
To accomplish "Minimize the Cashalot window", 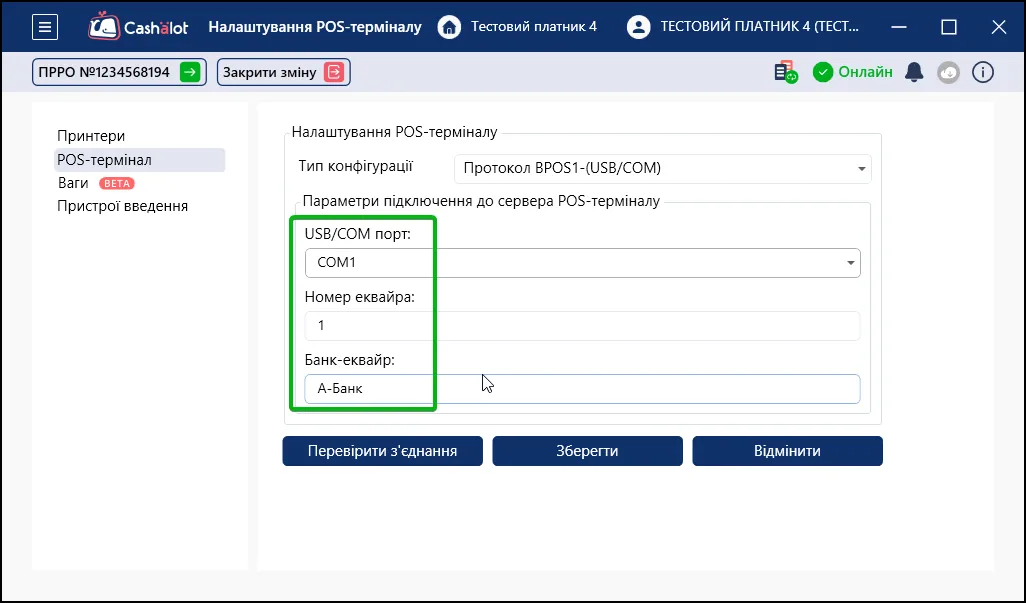I will click(x=899, y=27).
